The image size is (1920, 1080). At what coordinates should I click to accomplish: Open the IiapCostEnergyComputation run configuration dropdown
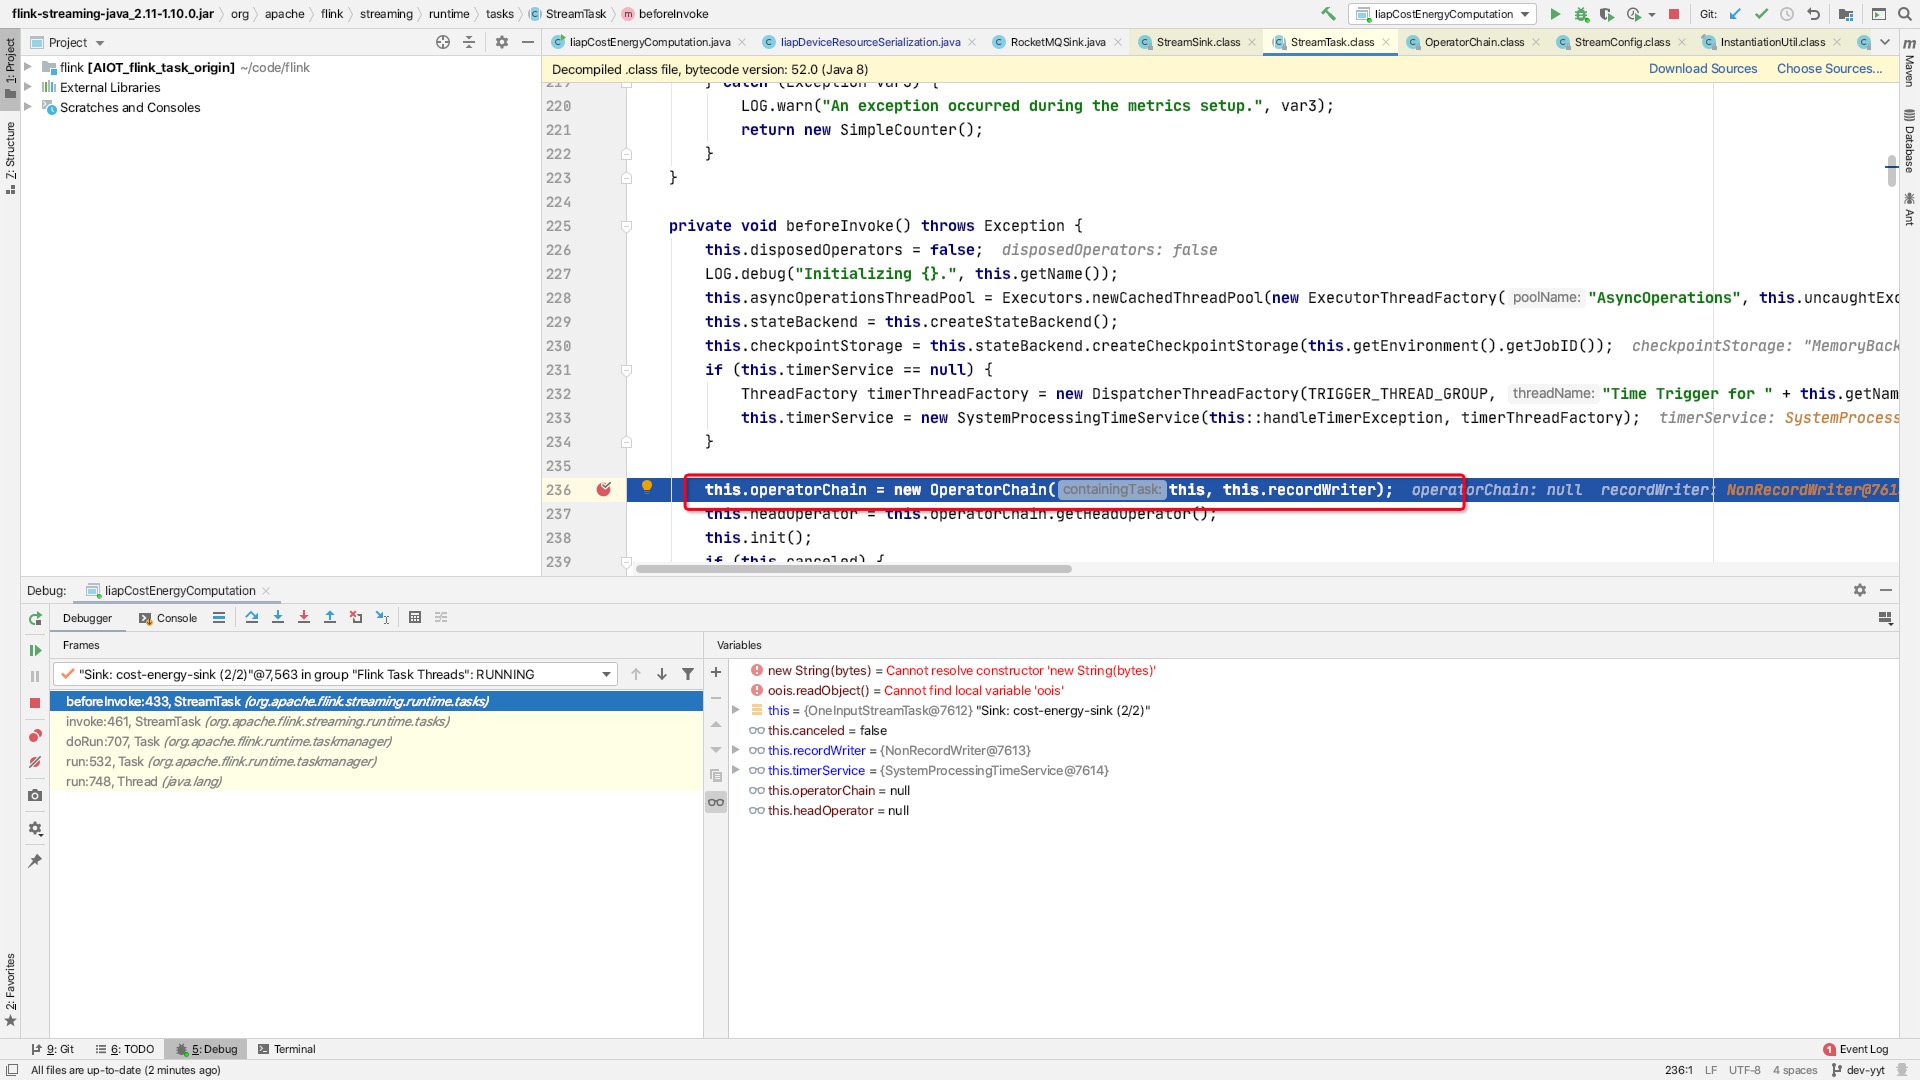coord(1443,14)
